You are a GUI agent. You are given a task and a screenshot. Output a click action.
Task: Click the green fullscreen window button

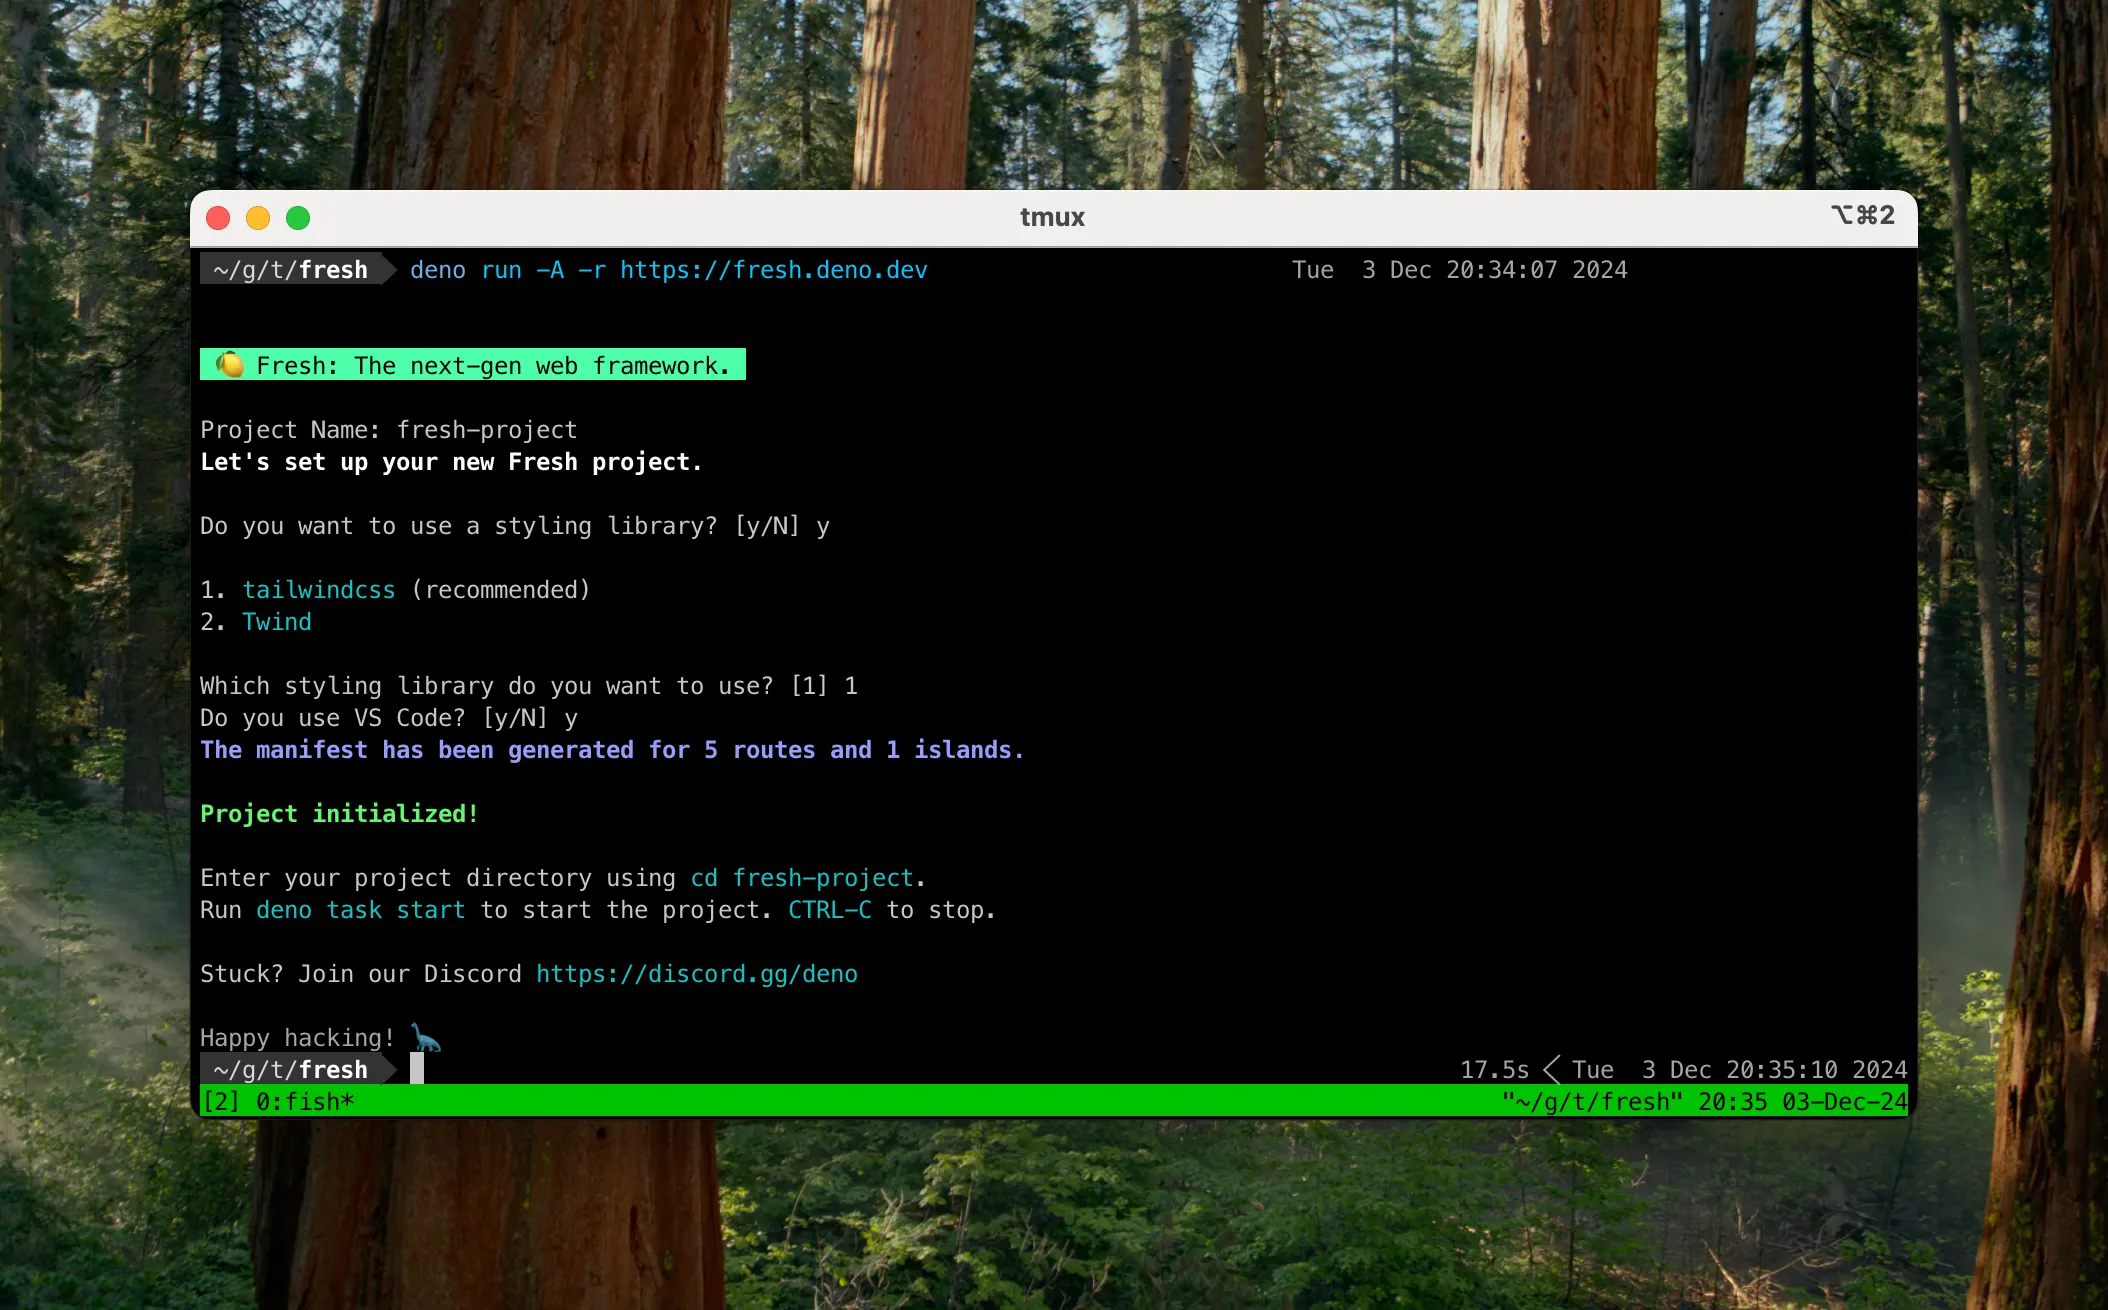coord(298,218)
